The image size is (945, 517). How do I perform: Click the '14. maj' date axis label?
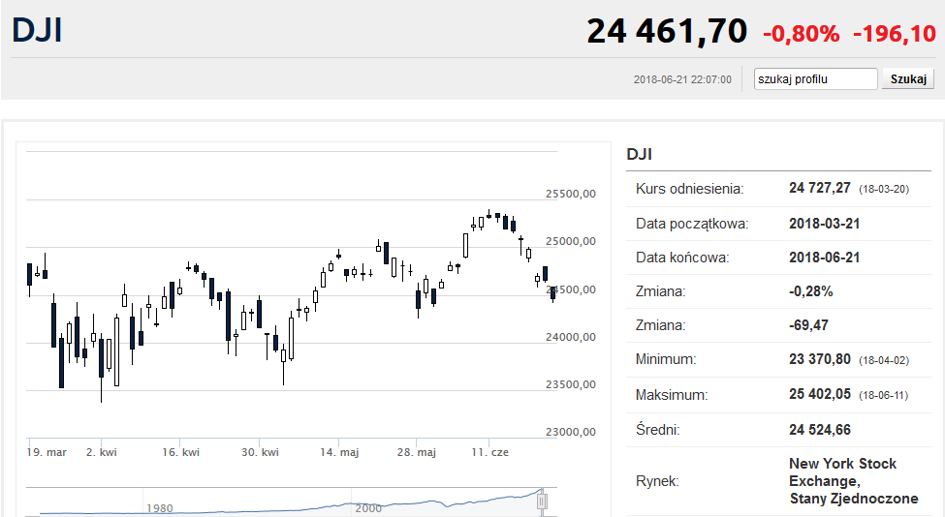click(339, 452)
